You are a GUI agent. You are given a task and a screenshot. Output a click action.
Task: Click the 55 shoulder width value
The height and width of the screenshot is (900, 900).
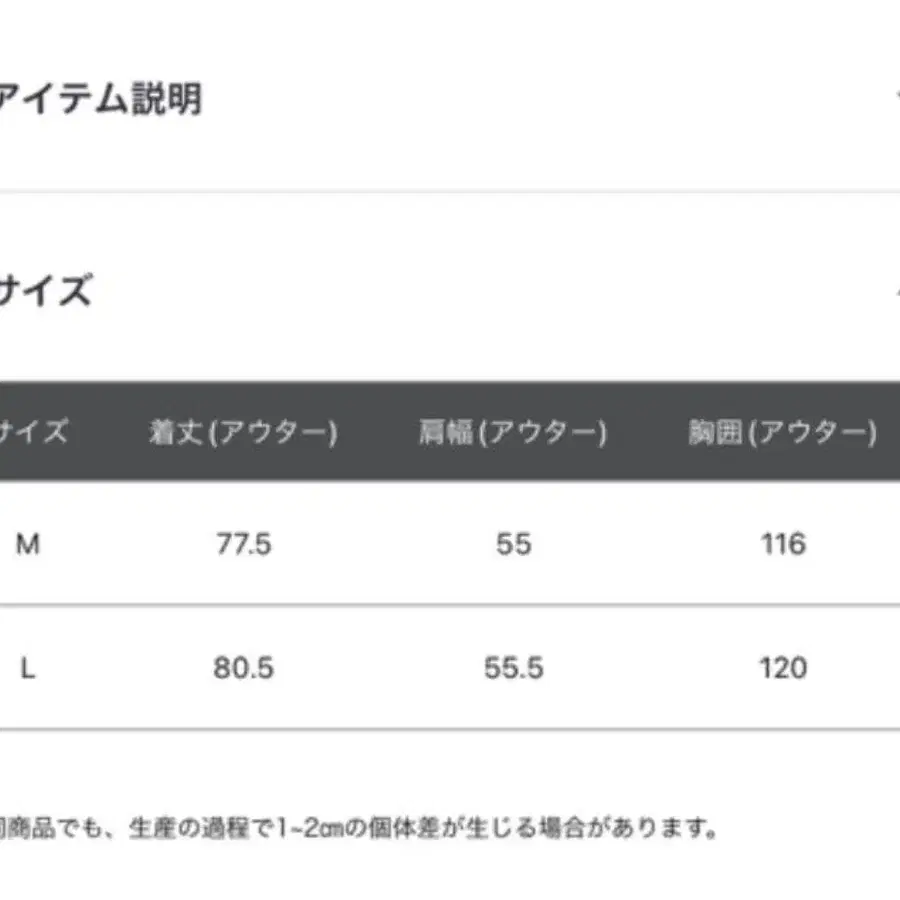[x=513, y=544]
